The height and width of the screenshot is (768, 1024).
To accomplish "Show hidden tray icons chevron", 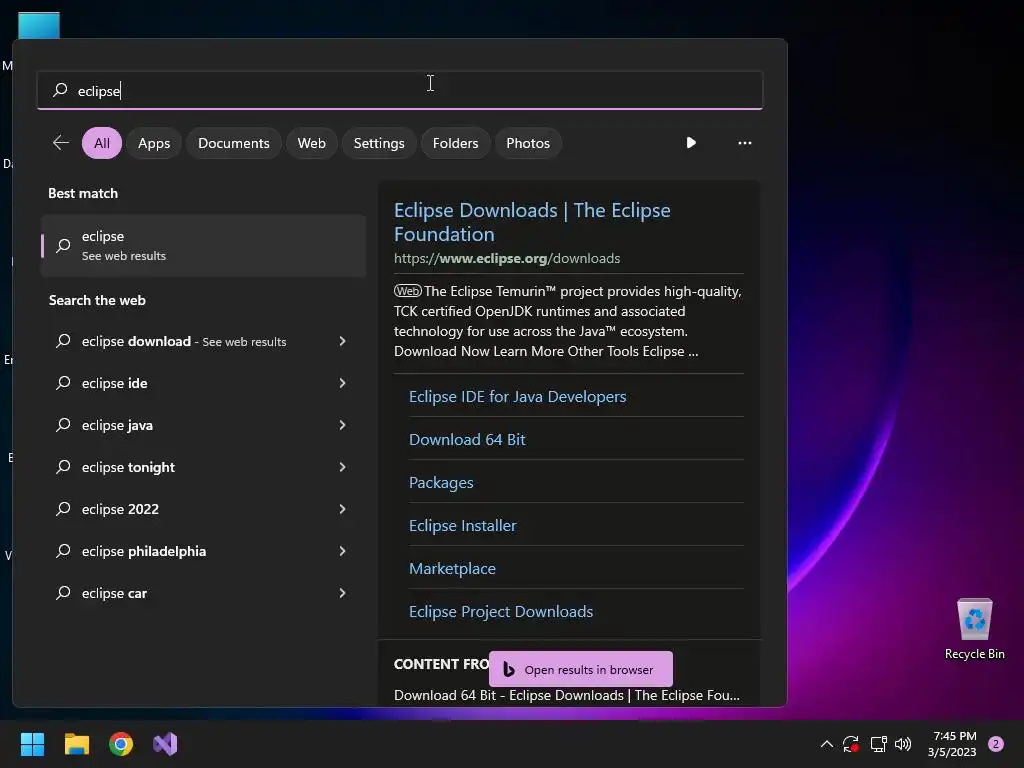I will click(x=826, y=744).
